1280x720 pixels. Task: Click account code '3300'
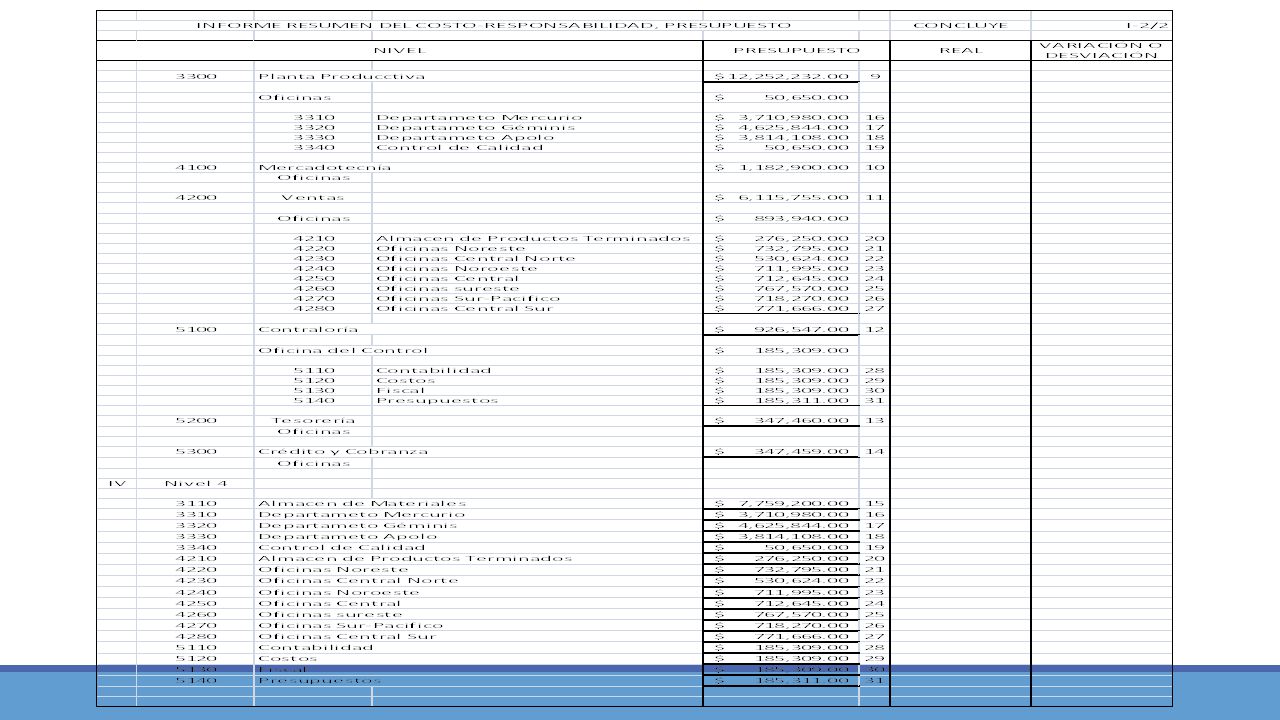pos(196,76)
